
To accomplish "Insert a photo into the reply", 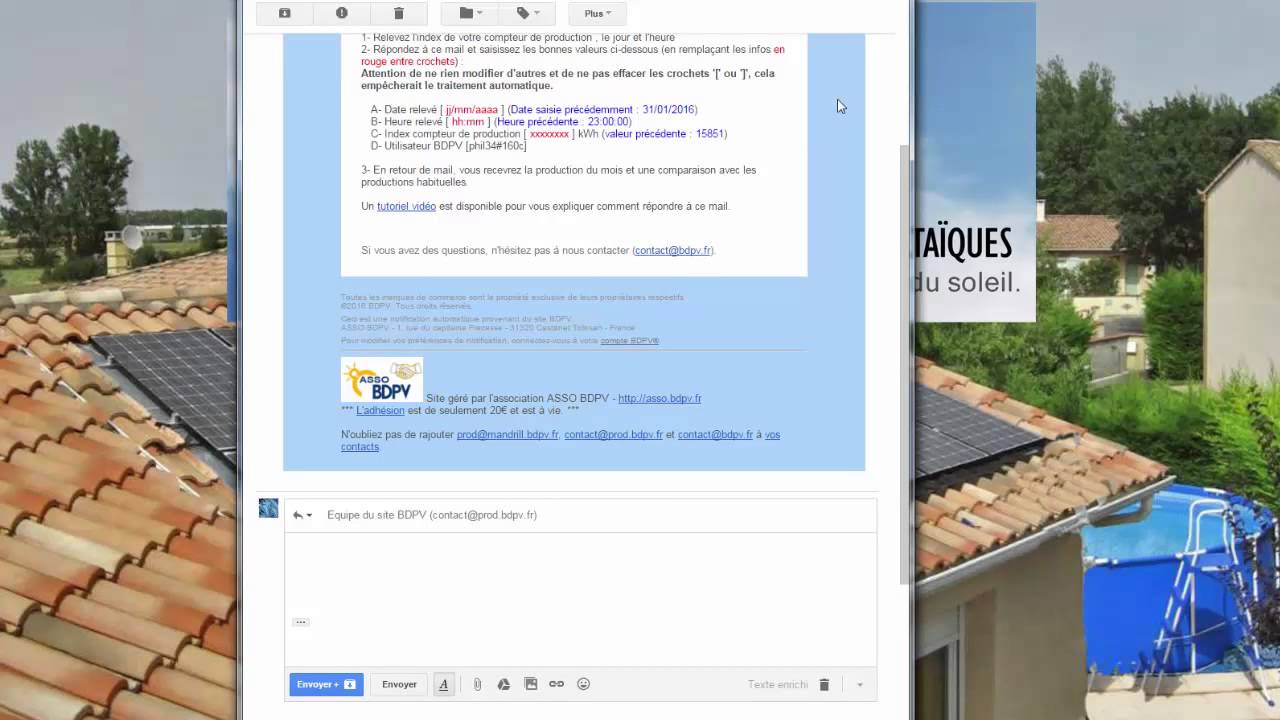I will click(x=530, y=684).
